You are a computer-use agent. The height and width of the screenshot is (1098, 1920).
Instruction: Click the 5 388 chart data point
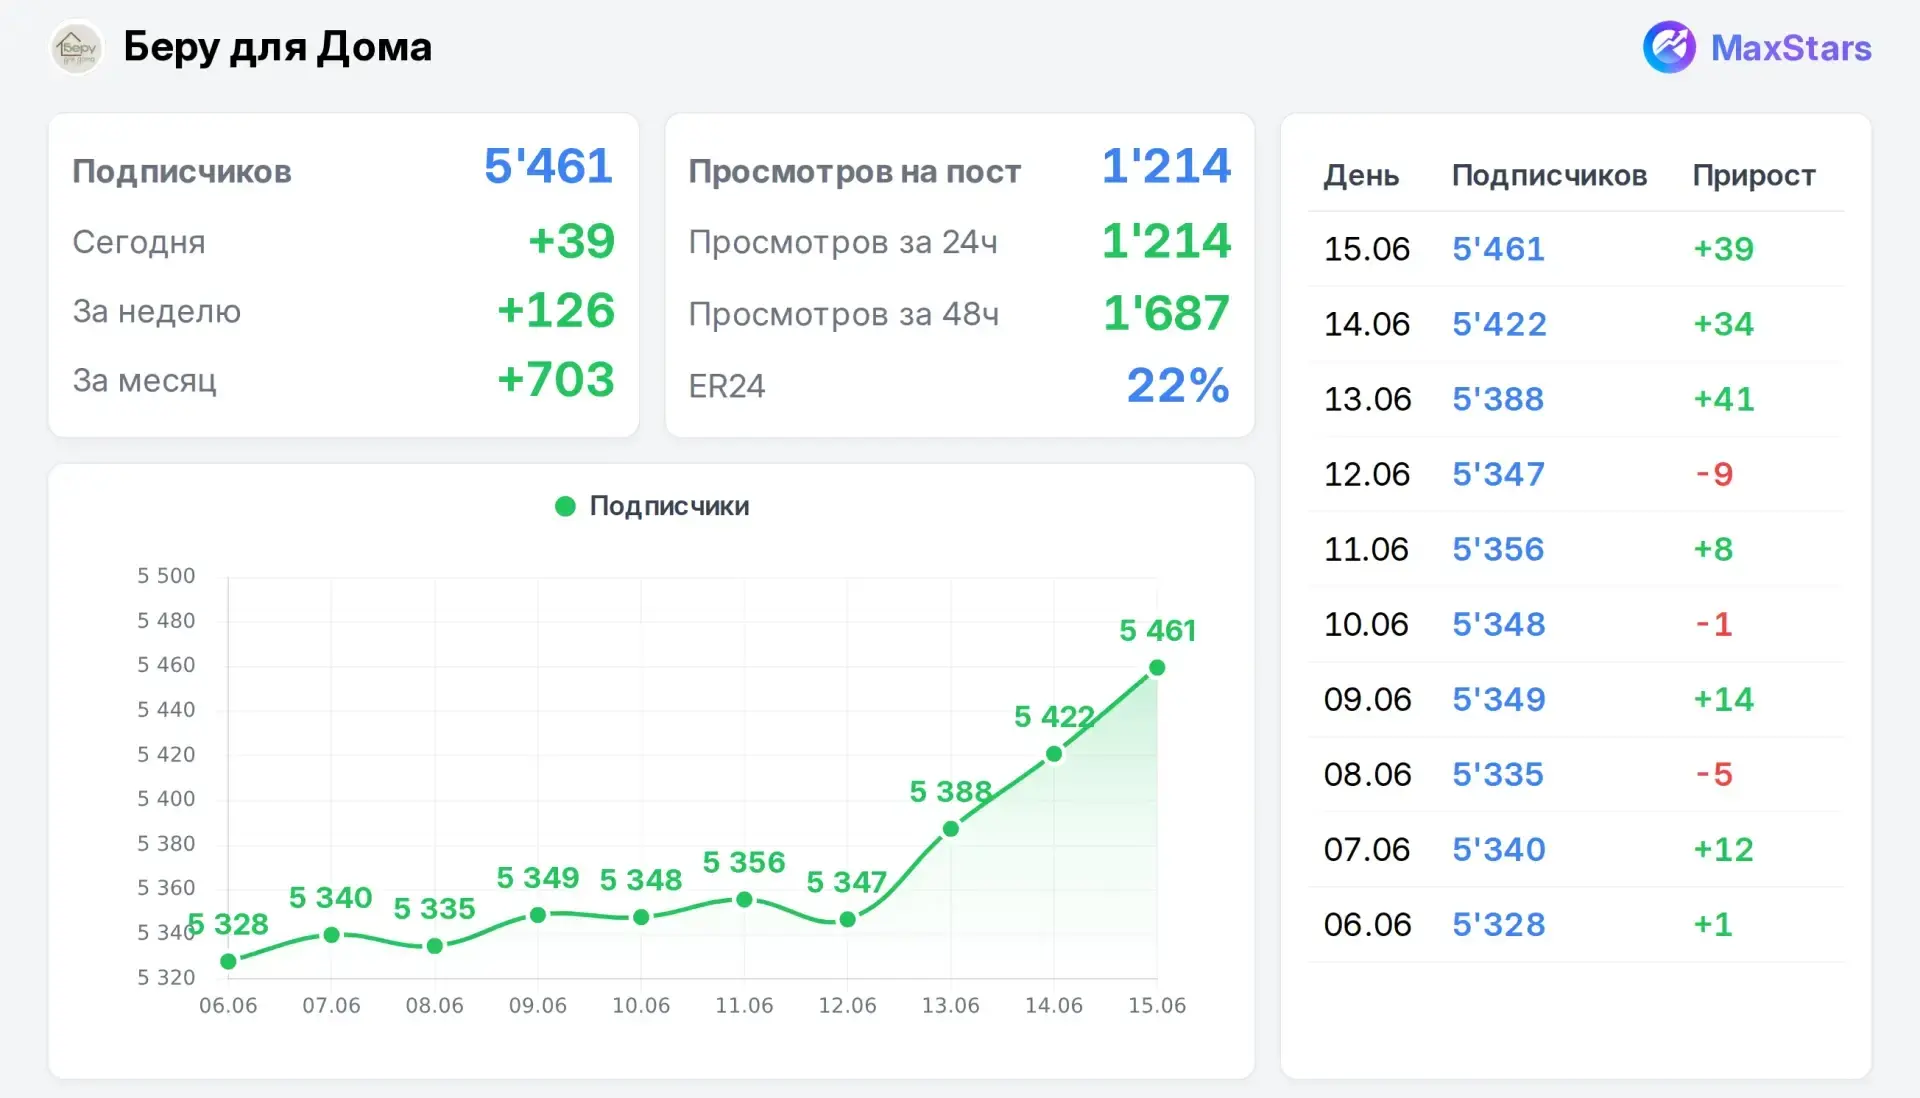coord(951,829)
